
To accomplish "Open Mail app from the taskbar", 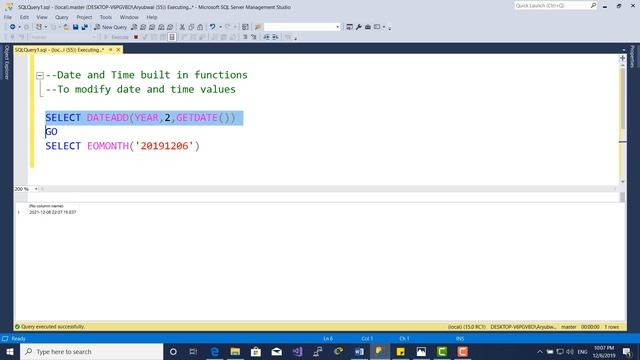I will pyautogui.click(x=276, y=351).
